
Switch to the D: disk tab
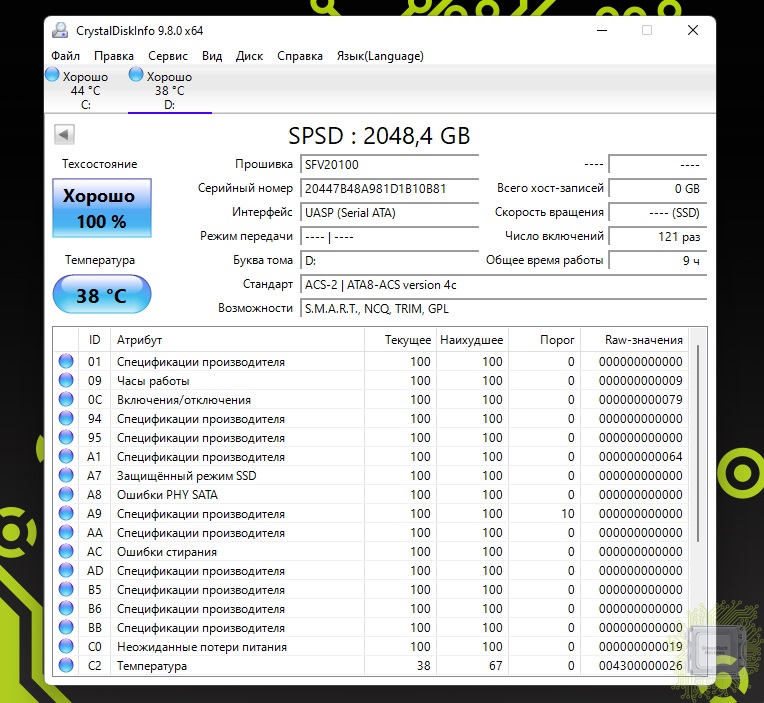(169, 91)
